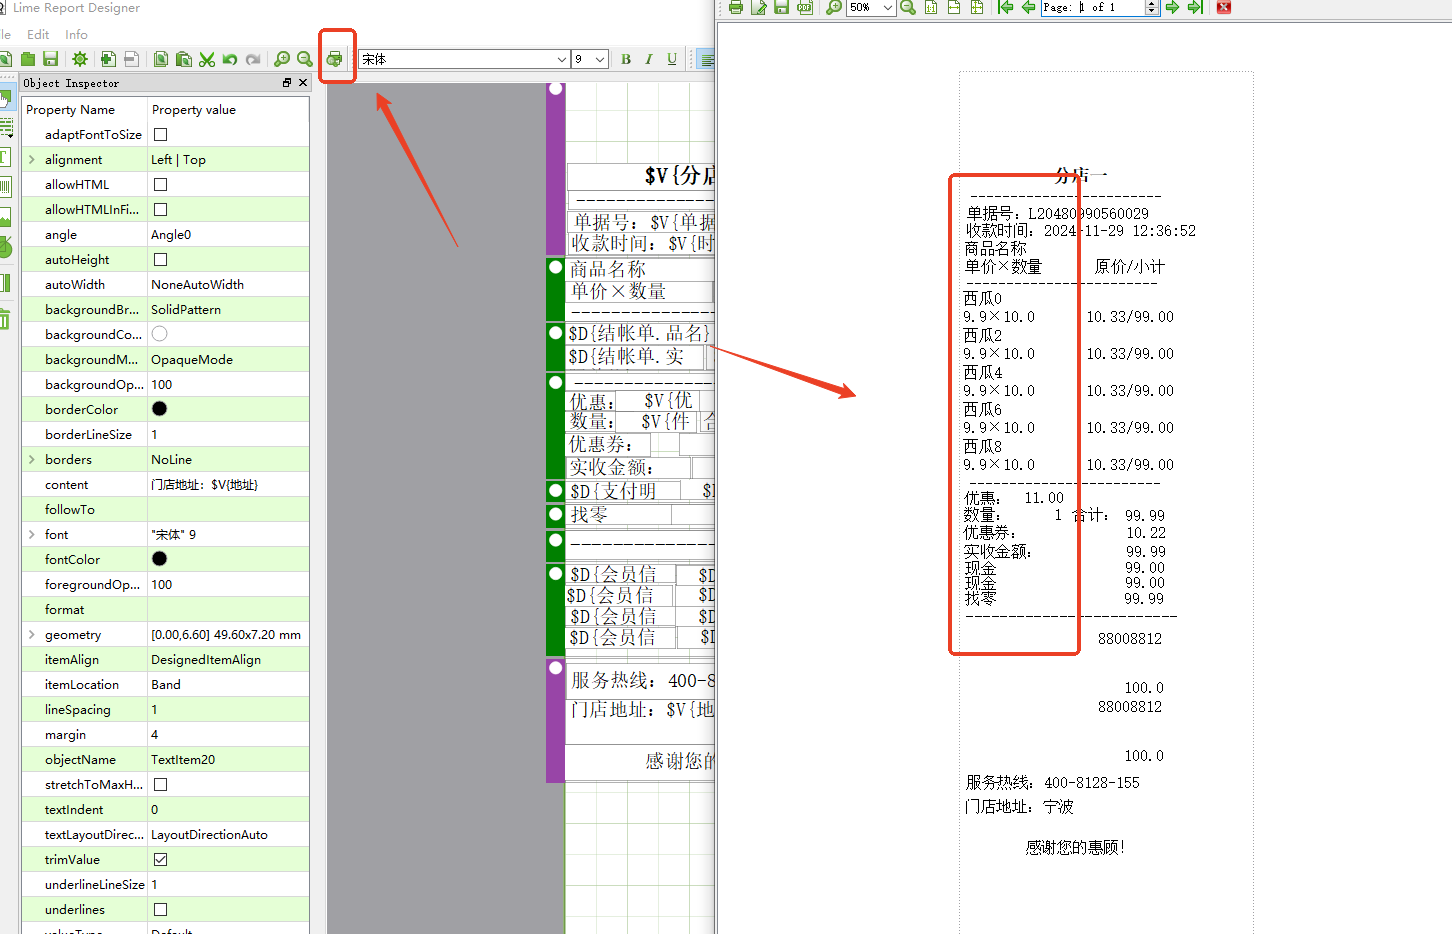Select the Image item tool
This screenshot has height=934, width=1452.
click(x=5, y=216)
